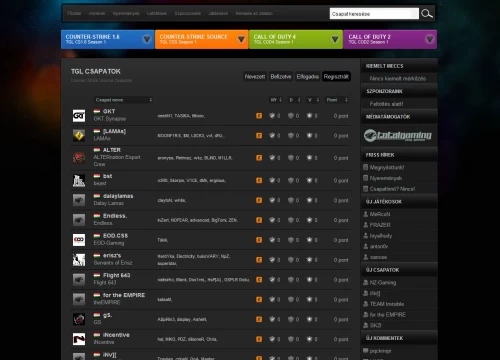500x360 pixels.
Task: Click the Flight 643 team name
Action: click(117, 275)
